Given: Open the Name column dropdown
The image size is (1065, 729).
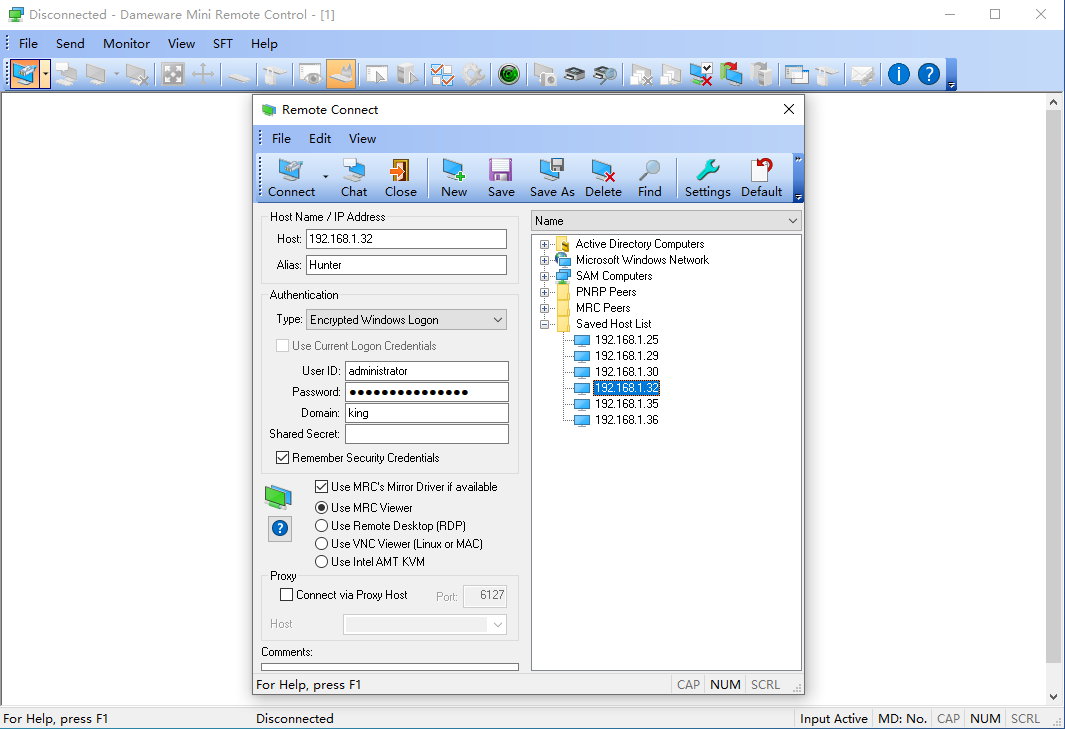Looking at the screenshot, I should (666, 221).
